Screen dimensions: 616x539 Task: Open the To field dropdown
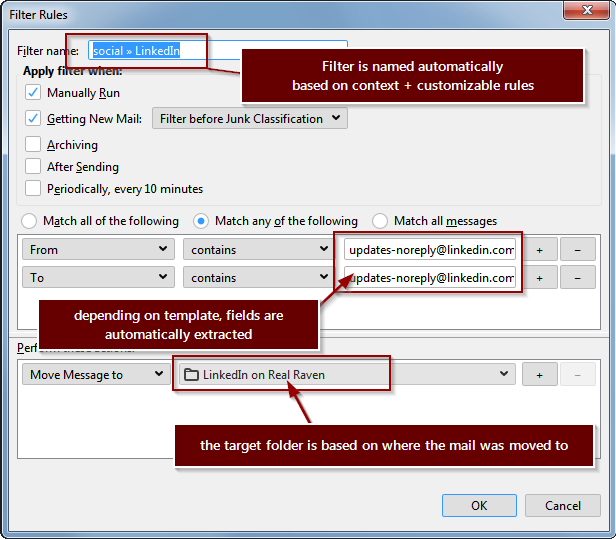[x=98, y=277]
